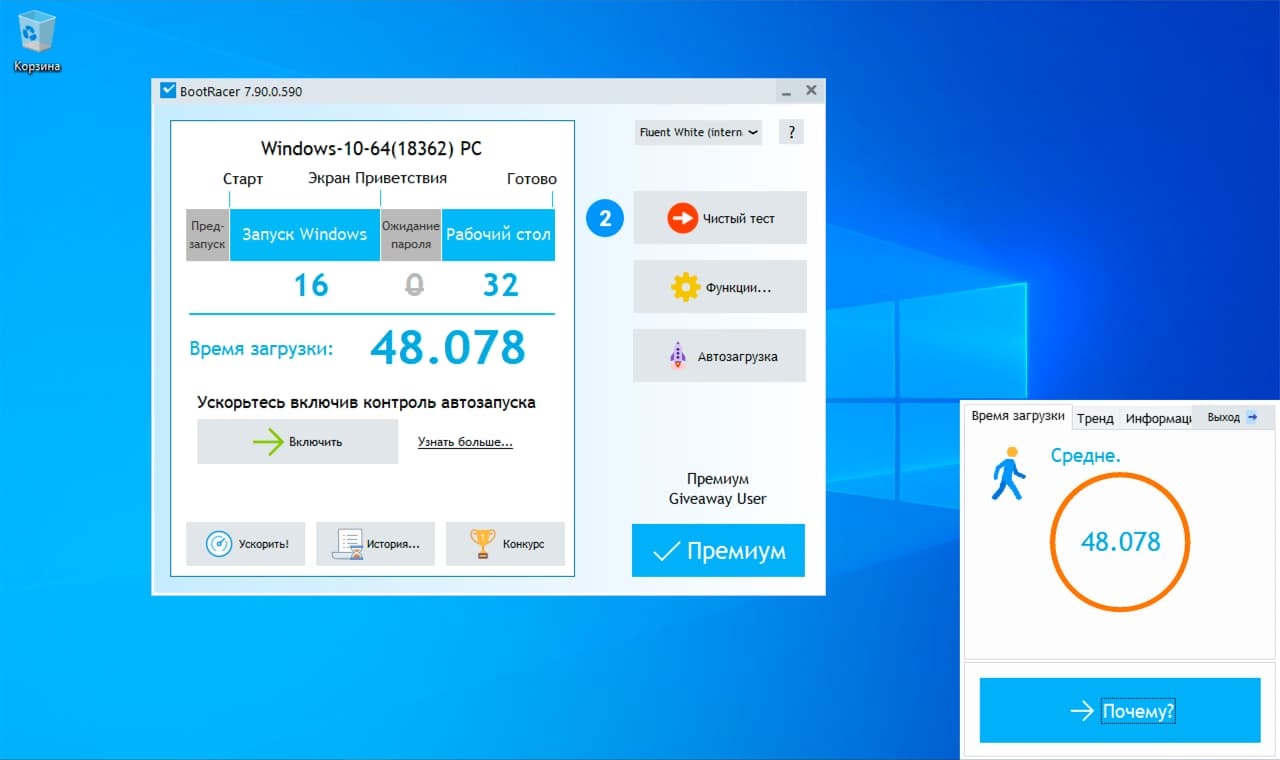This screenshot has width=1280, height=760.
Task: Click the Премиум button
Action: [718, 551]
